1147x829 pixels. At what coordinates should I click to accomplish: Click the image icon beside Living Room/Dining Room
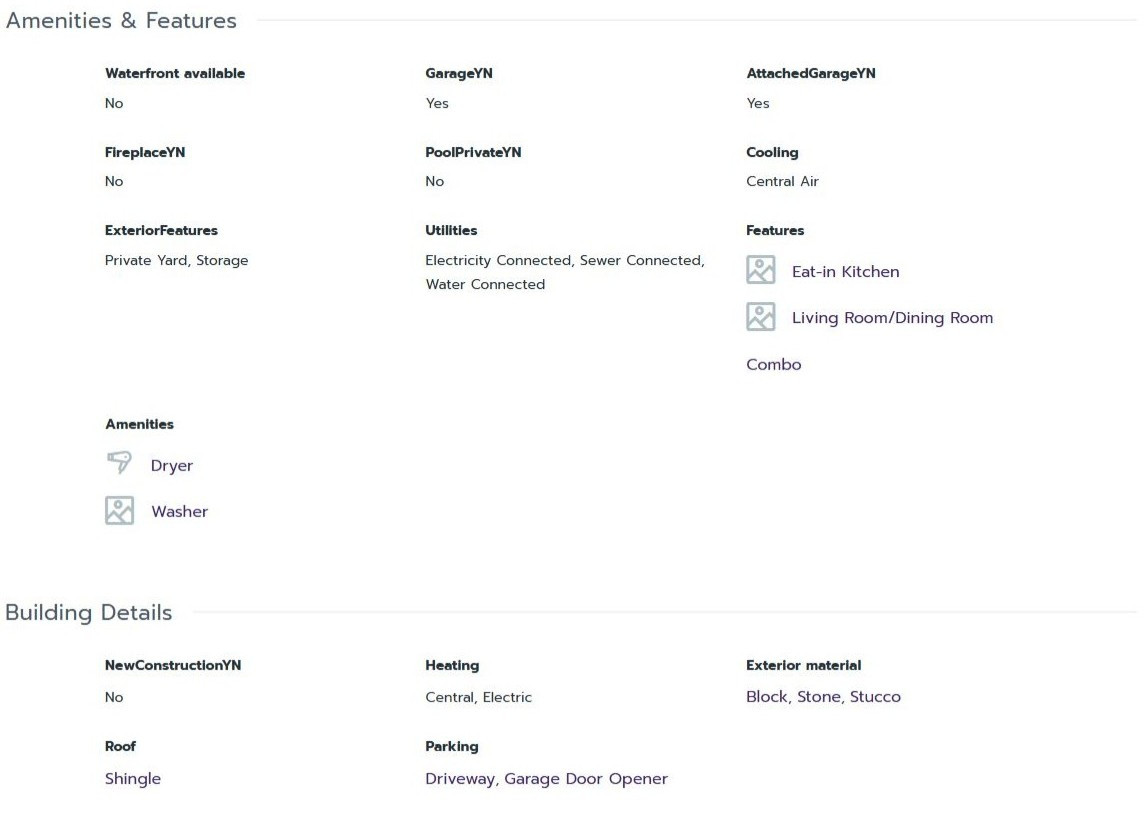[760, 317]
